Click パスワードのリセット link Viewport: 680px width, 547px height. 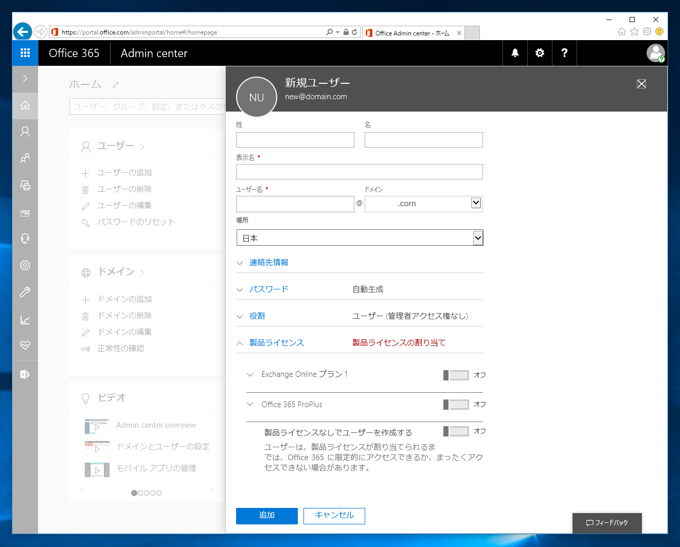(x=136, y=222)
